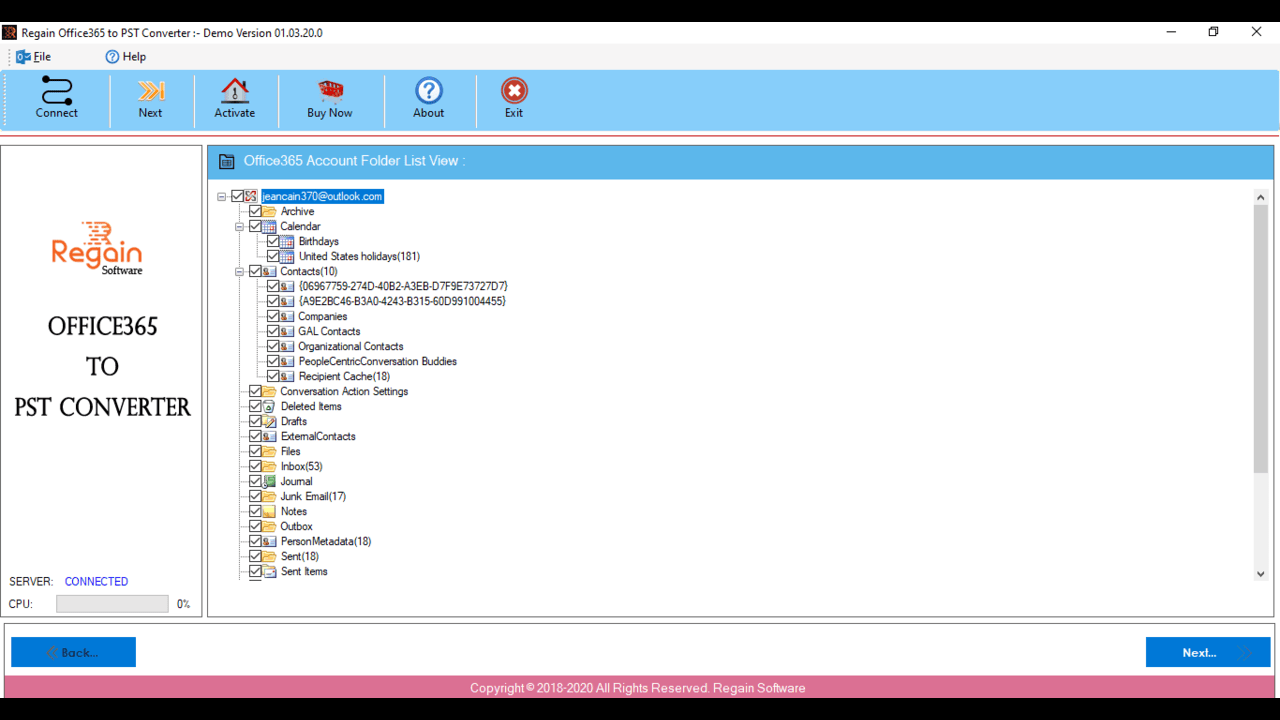Select the jeancain370@outlook.com account label

point(322,196)
